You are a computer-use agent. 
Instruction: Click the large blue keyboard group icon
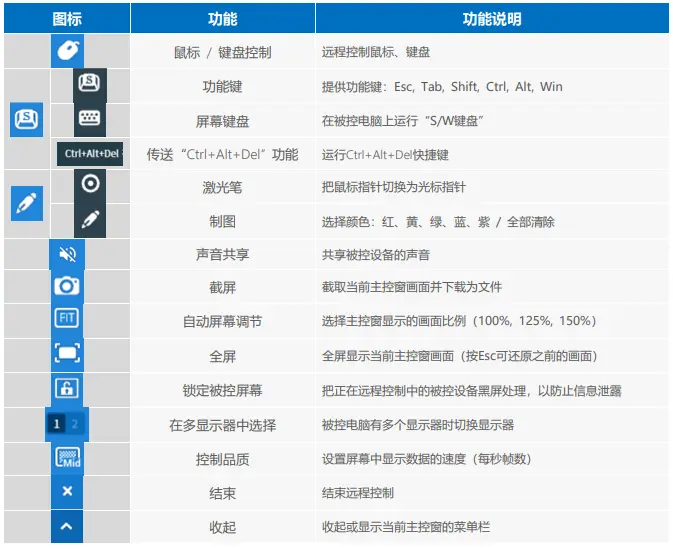pos(26,120)
